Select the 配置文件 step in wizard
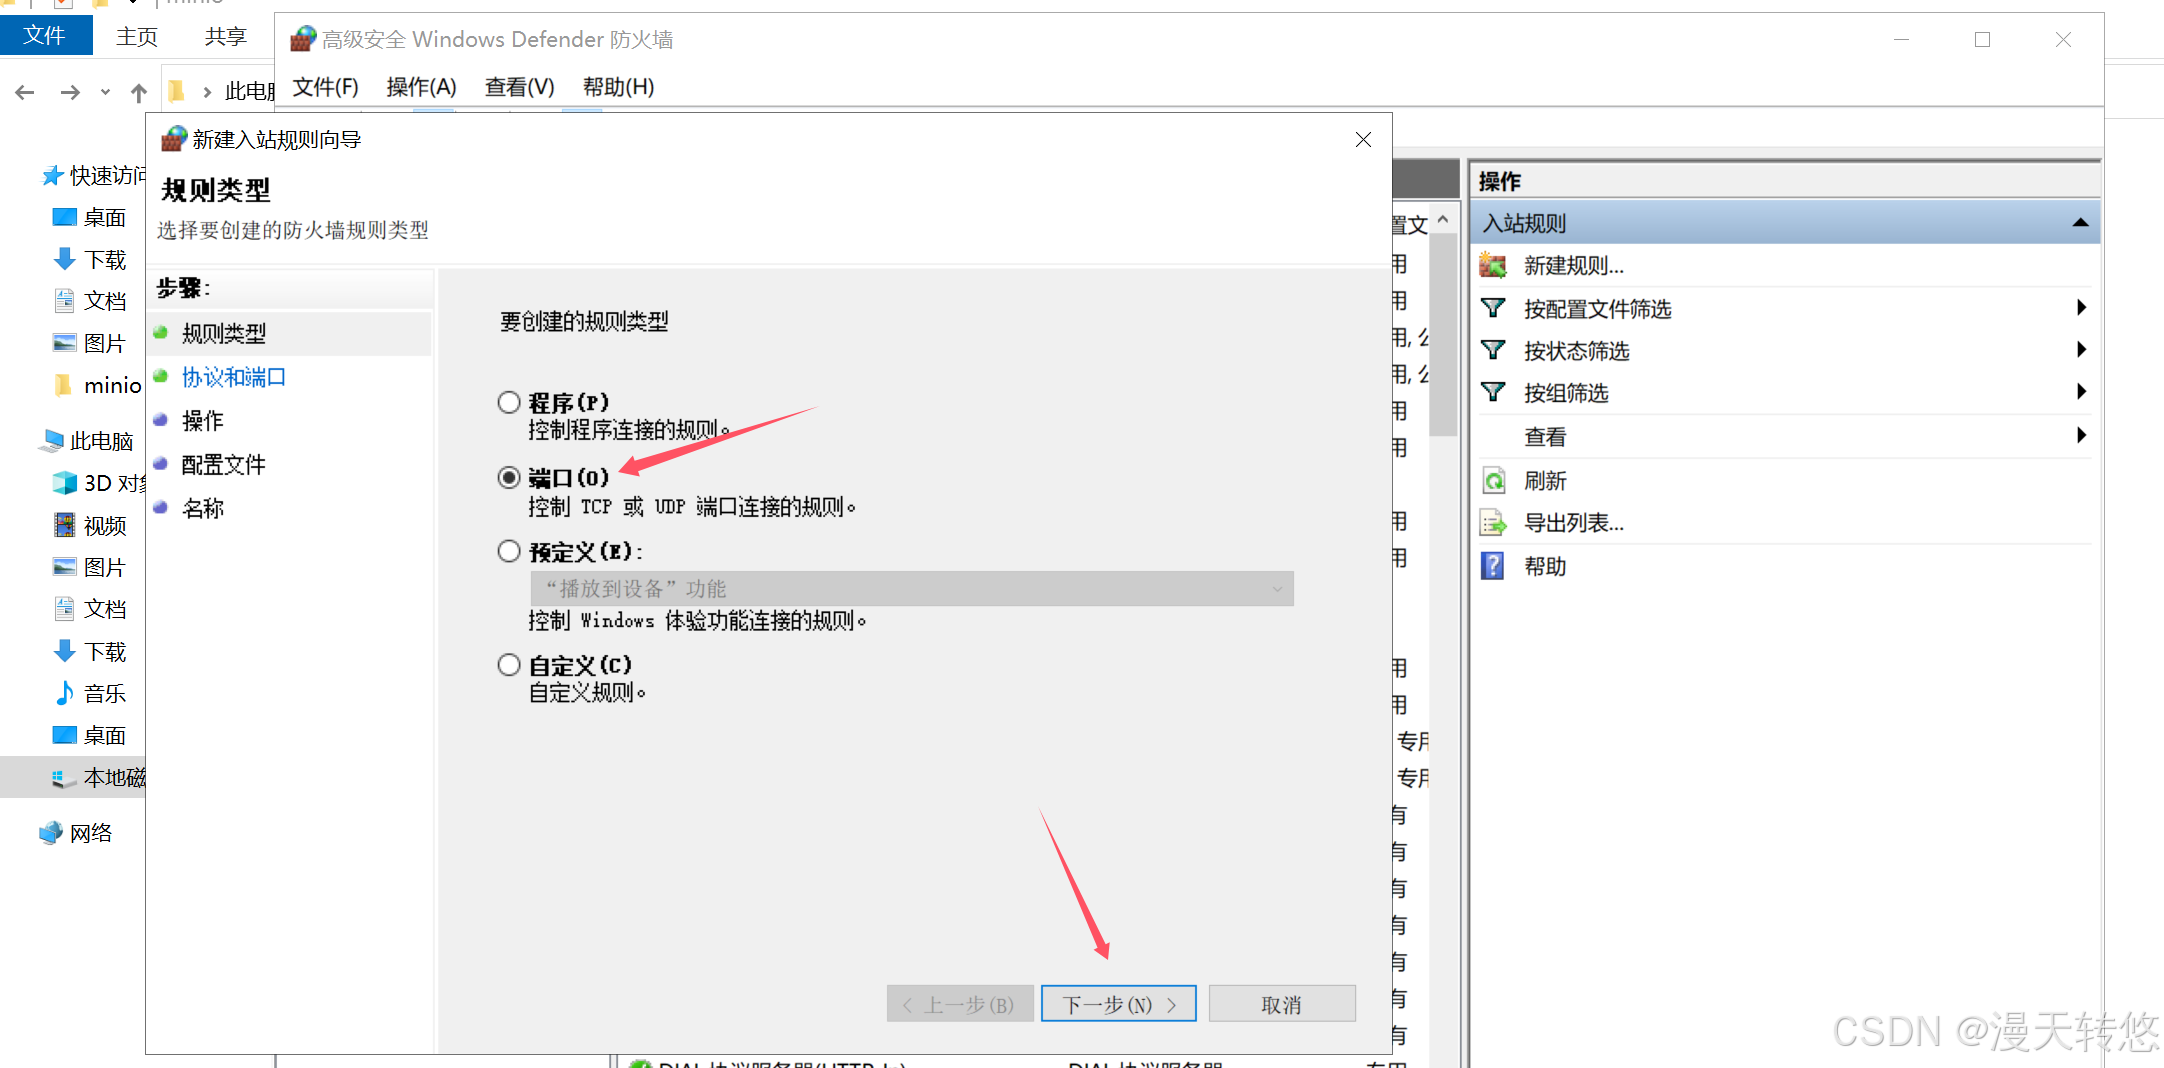The image size is (2164, 1068). click(x=223, y=465)
